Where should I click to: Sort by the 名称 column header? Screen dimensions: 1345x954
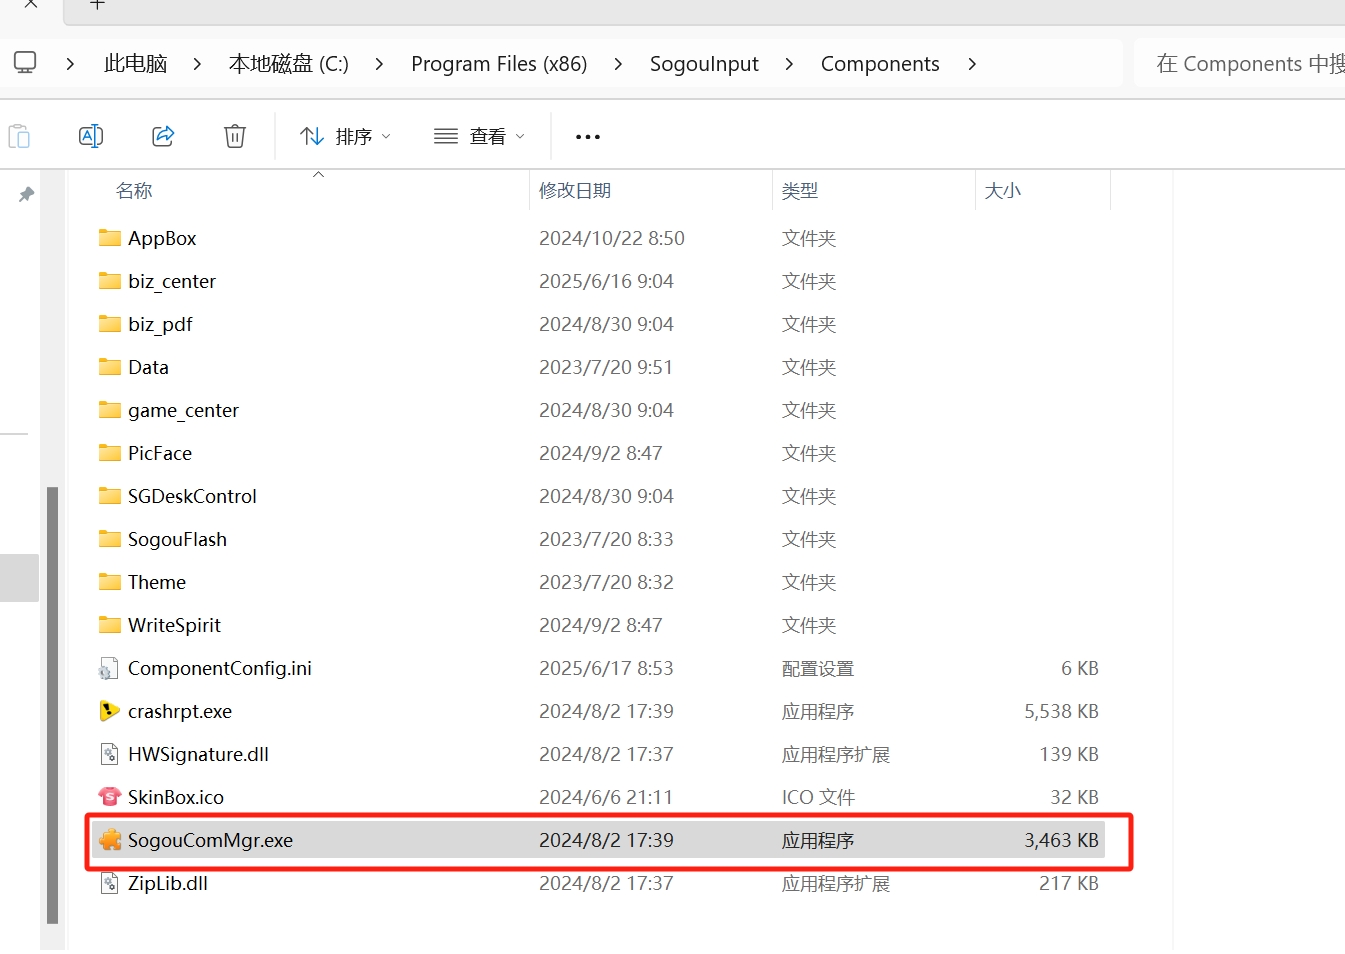[134, 190]
